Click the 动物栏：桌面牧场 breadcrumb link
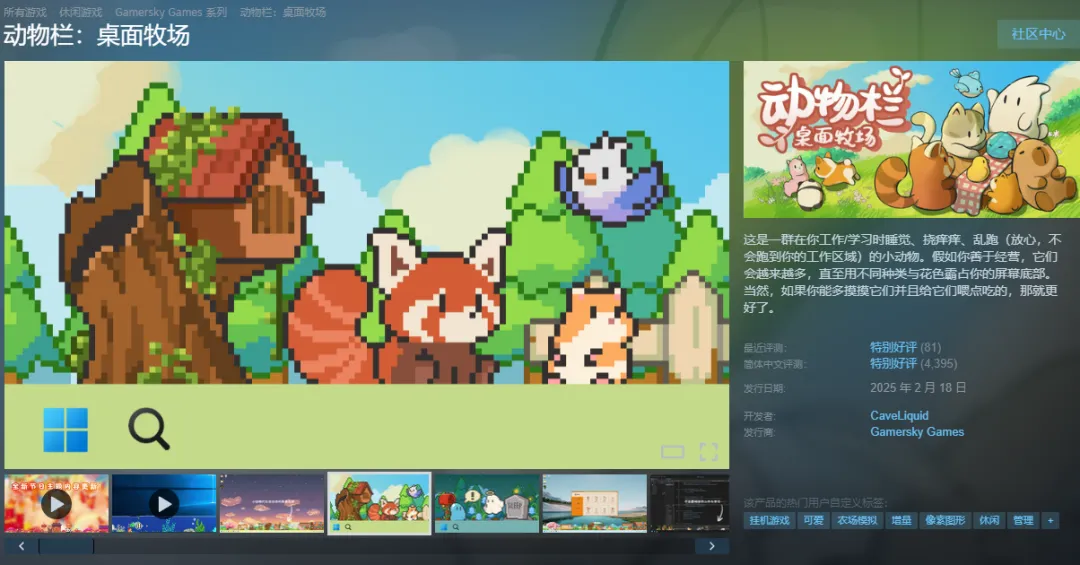Screen dimensions: 1080x565 tap(283, 12)
